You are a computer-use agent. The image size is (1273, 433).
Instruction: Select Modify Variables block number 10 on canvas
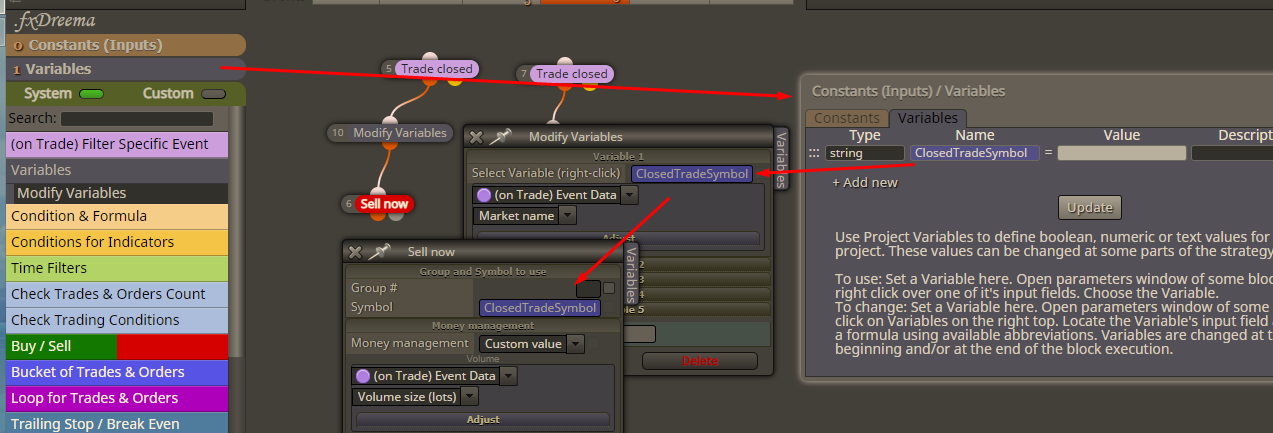399,132
